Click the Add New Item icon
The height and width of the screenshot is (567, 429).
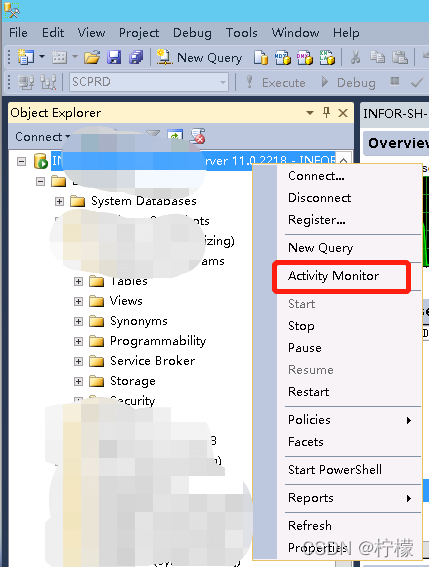[59, 57]
